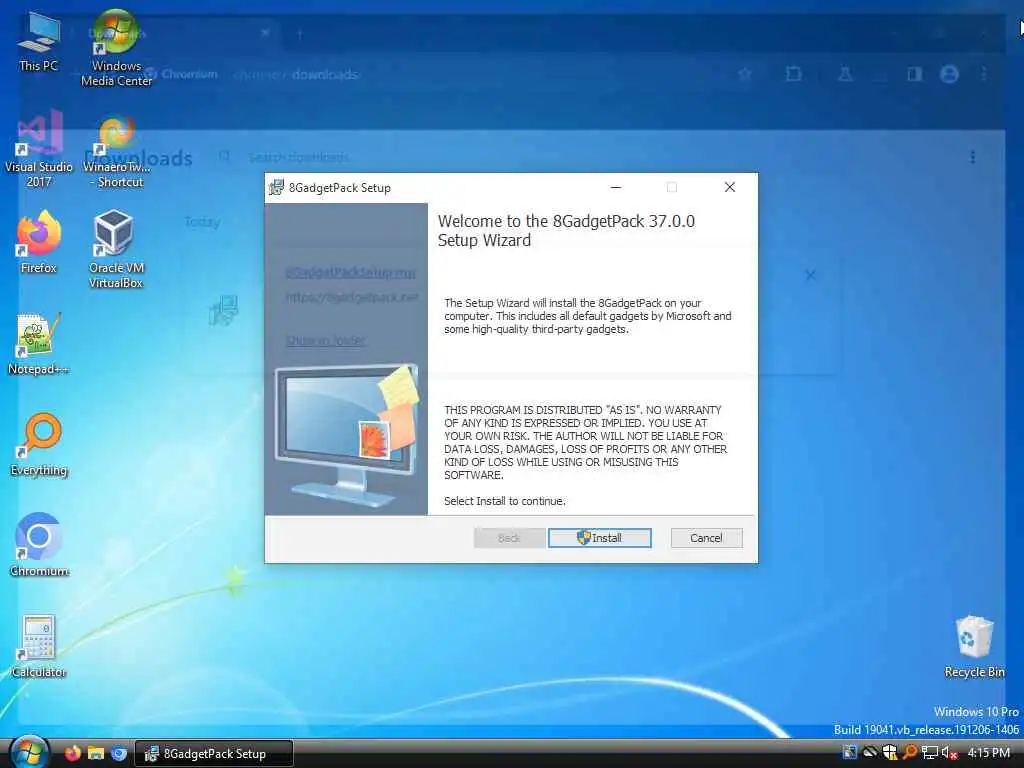Open File Explorer from taskbar
Image resolution: width=1024 pixels, height=768 pixels.
coord(96,754)
